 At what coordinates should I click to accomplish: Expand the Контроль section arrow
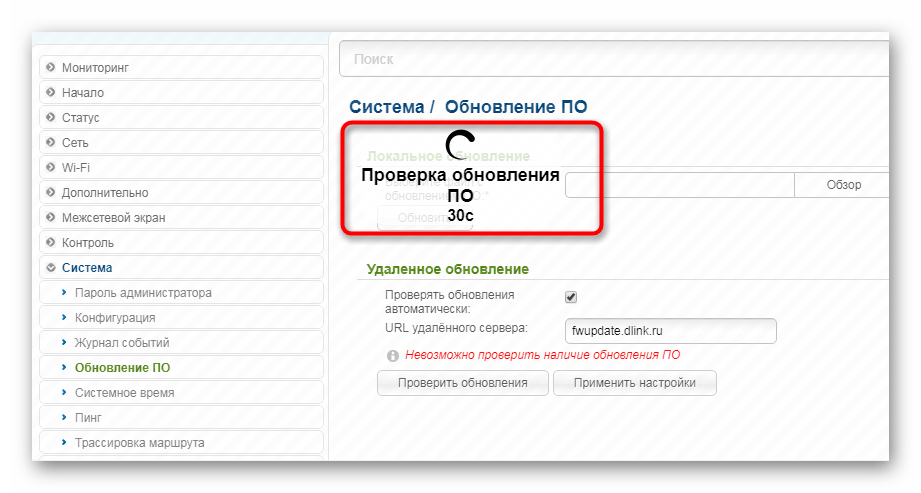51,242
